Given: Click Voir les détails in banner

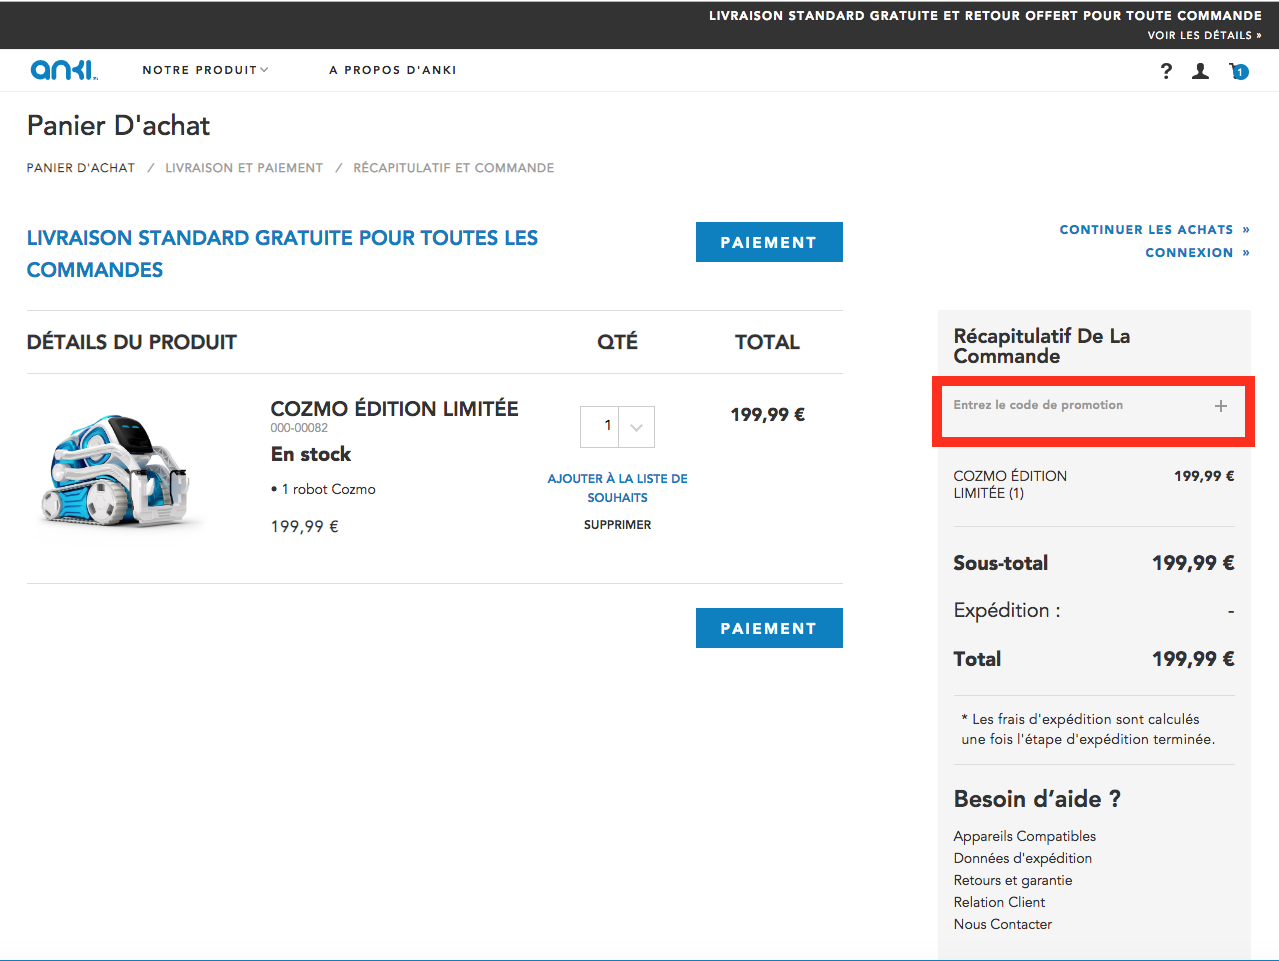Looking at the screenshot, I should click(x=1205, y=35).
